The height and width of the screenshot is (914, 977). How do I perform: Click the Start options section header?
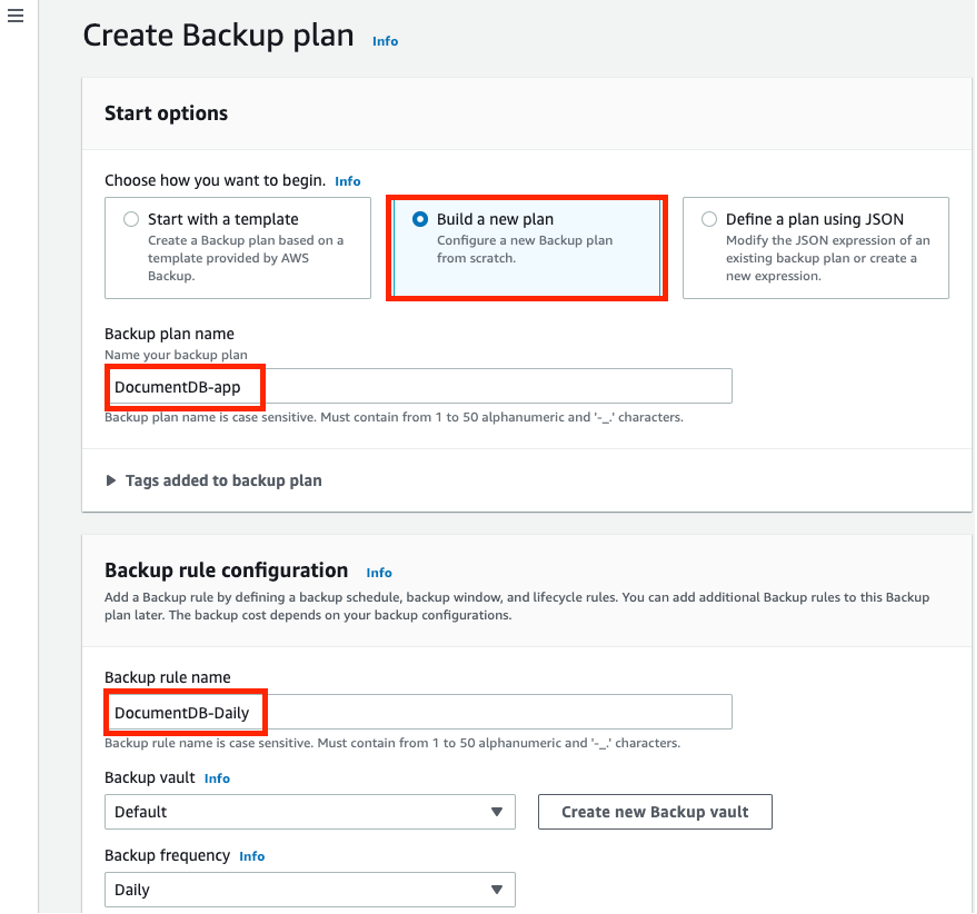click(166, 113)
